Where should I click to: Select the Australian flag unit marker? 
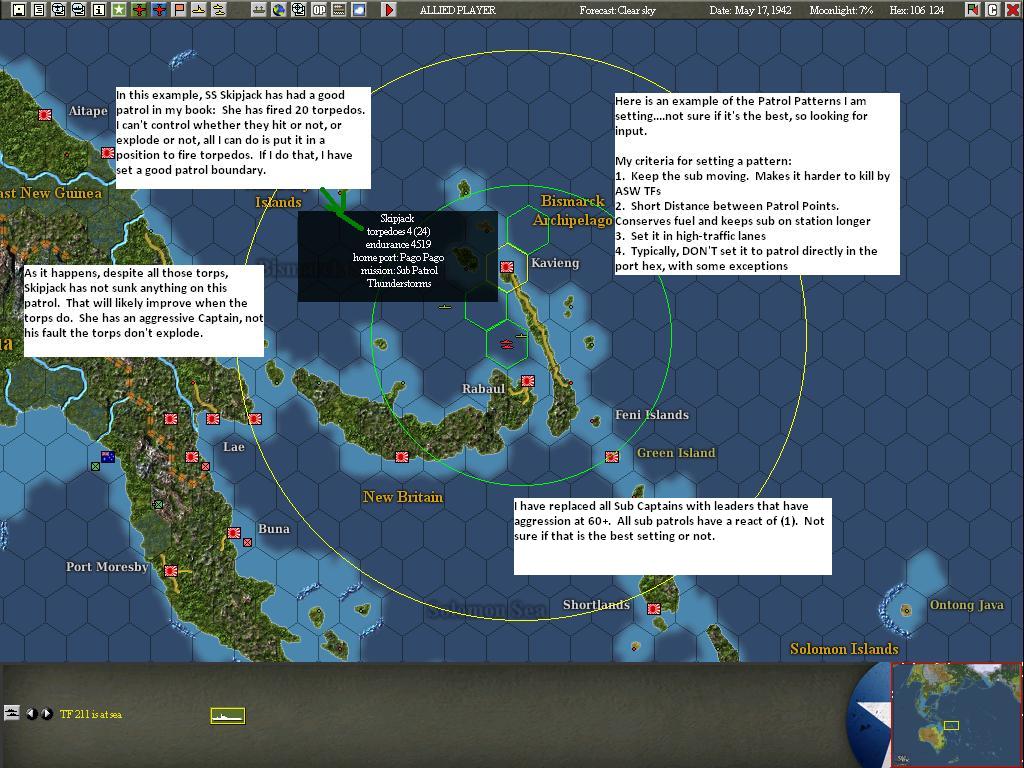point(108,456)
